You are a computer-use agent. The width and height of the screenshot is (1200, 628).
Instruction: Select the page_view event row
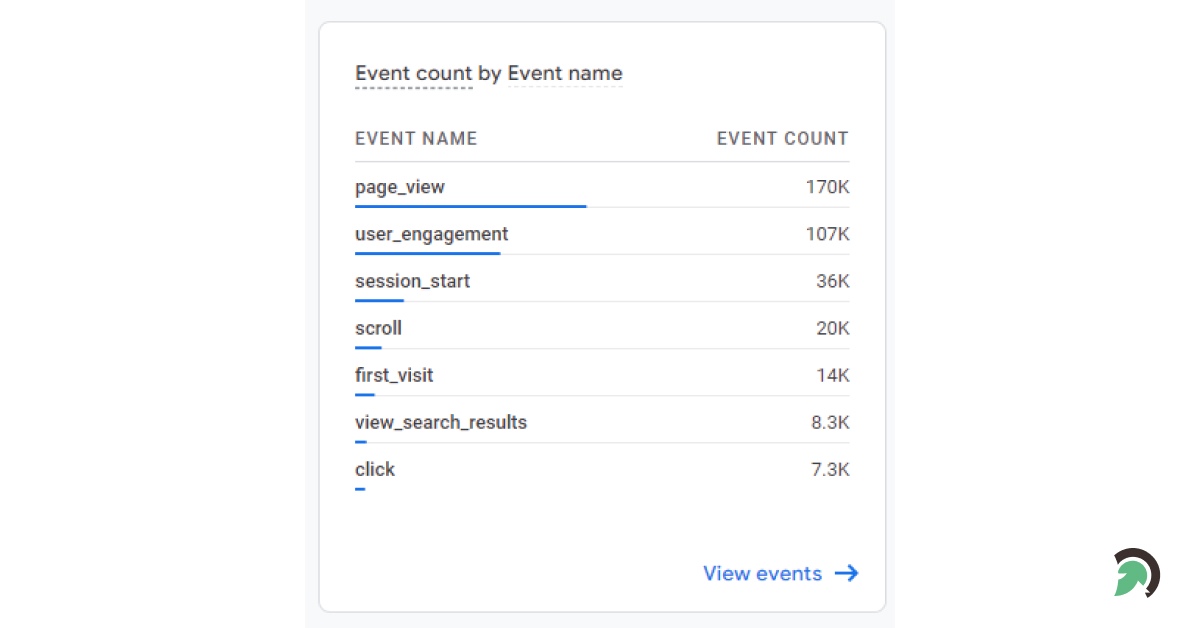click(x=400, y=187)
